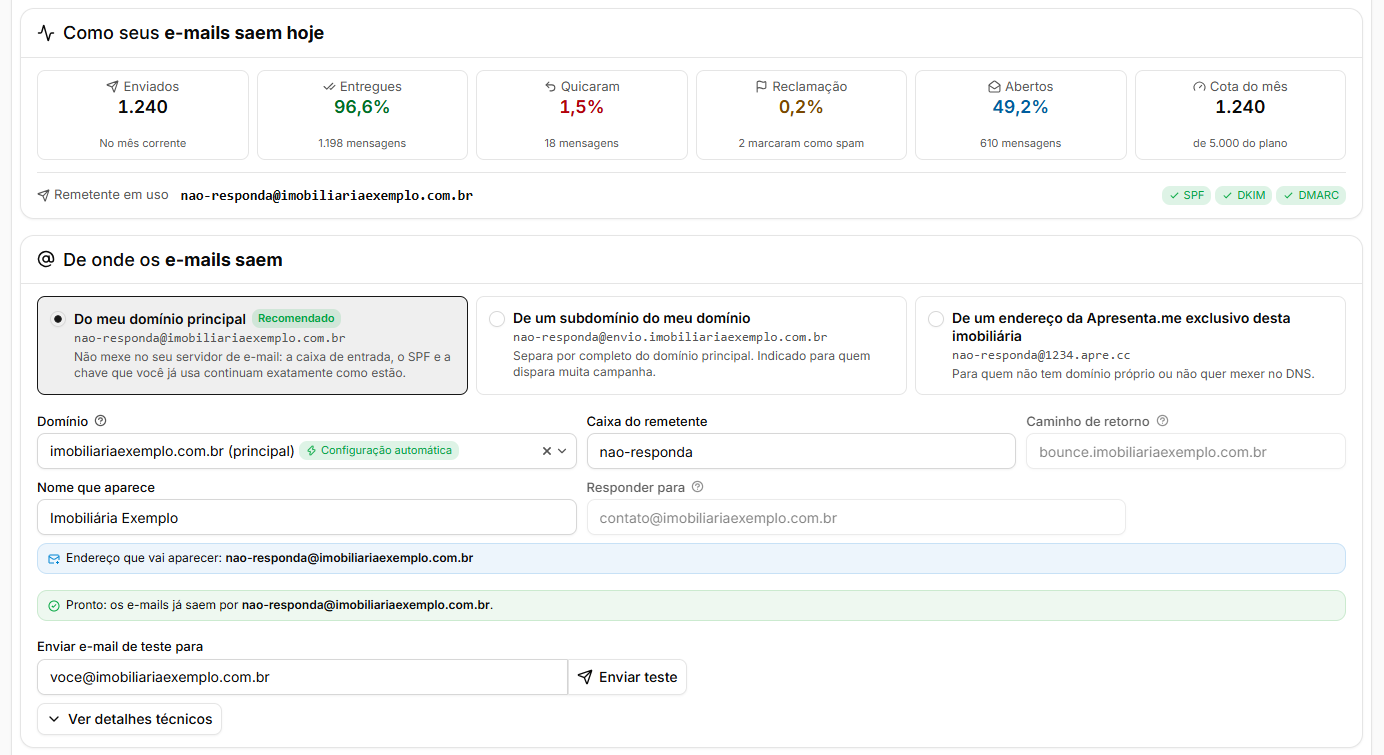Image resolution: width=1384 pixels, height=755 pixels.
Task: Click 'nao-responda@envio.imobiliariaexemplo.com.br' subdomain address
Action: (670, 338)
